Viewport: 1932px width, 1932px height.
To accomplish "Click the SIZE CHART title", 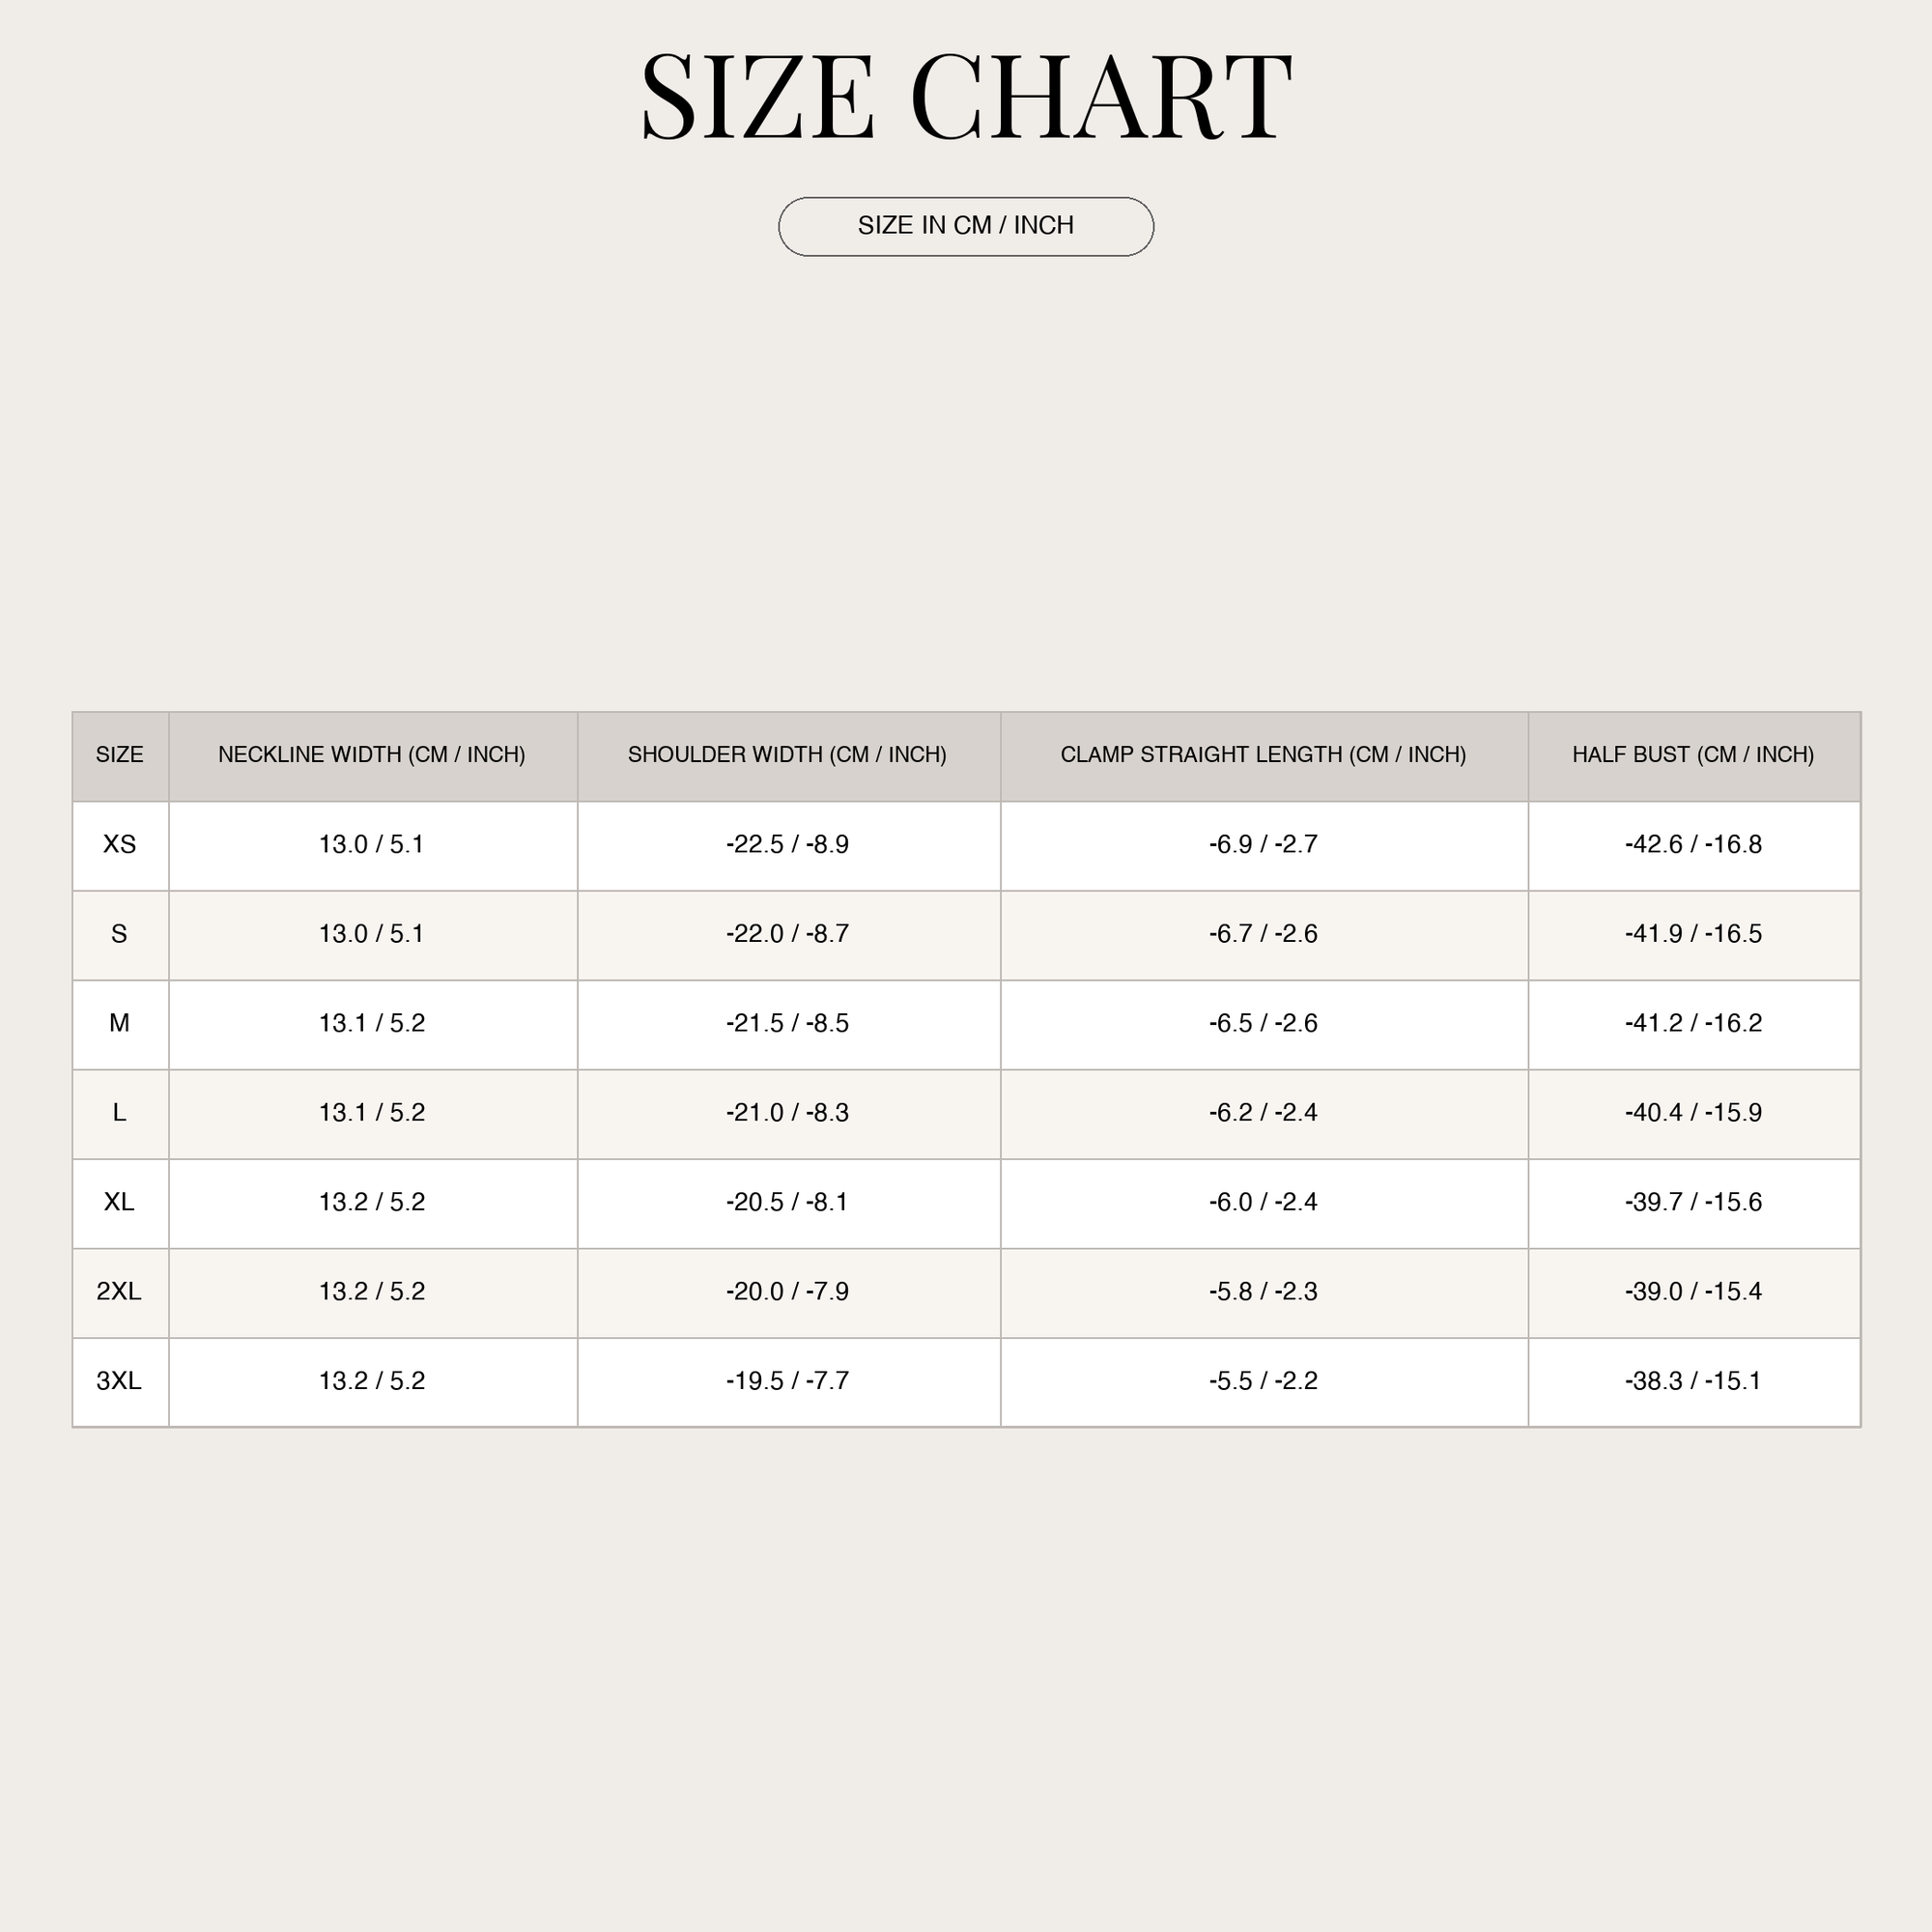I will [x=966, y=97].
